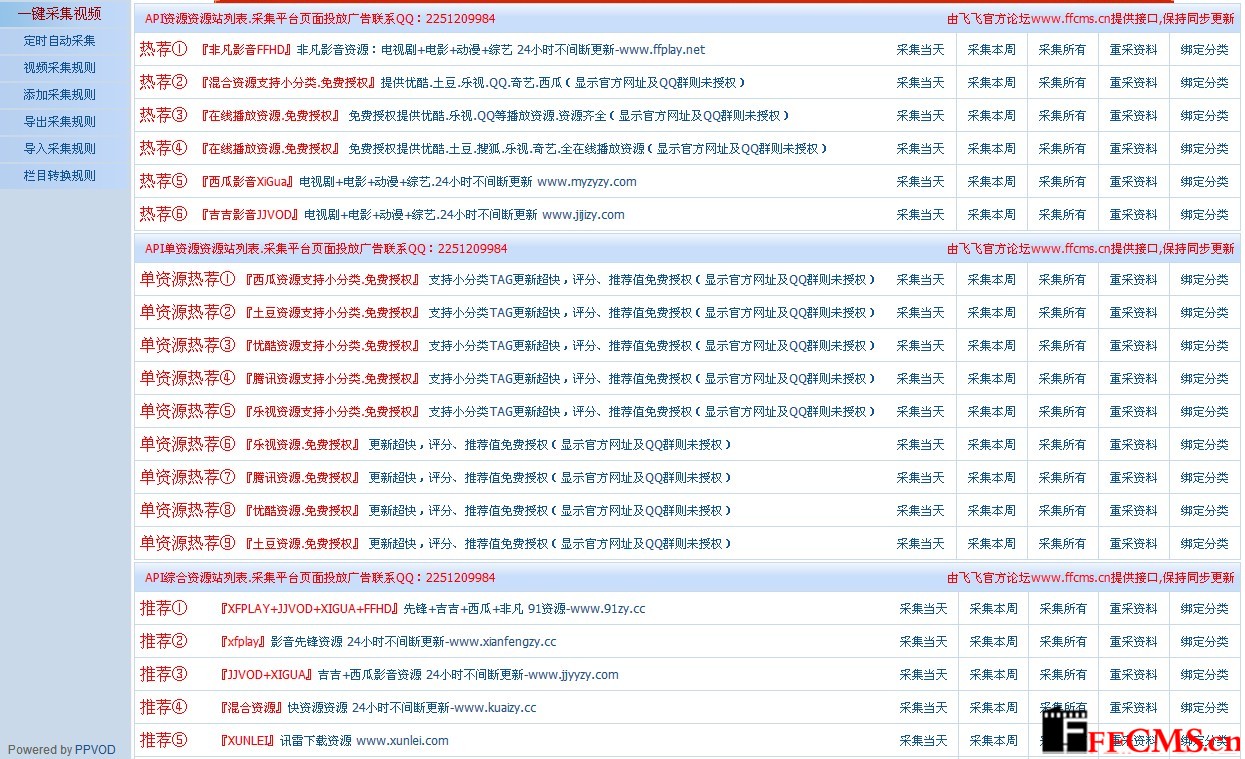Click 采集本周 for 非凡影音FFHD row
This screenshot has width=1245, height=759.
[x=991, y=50]
